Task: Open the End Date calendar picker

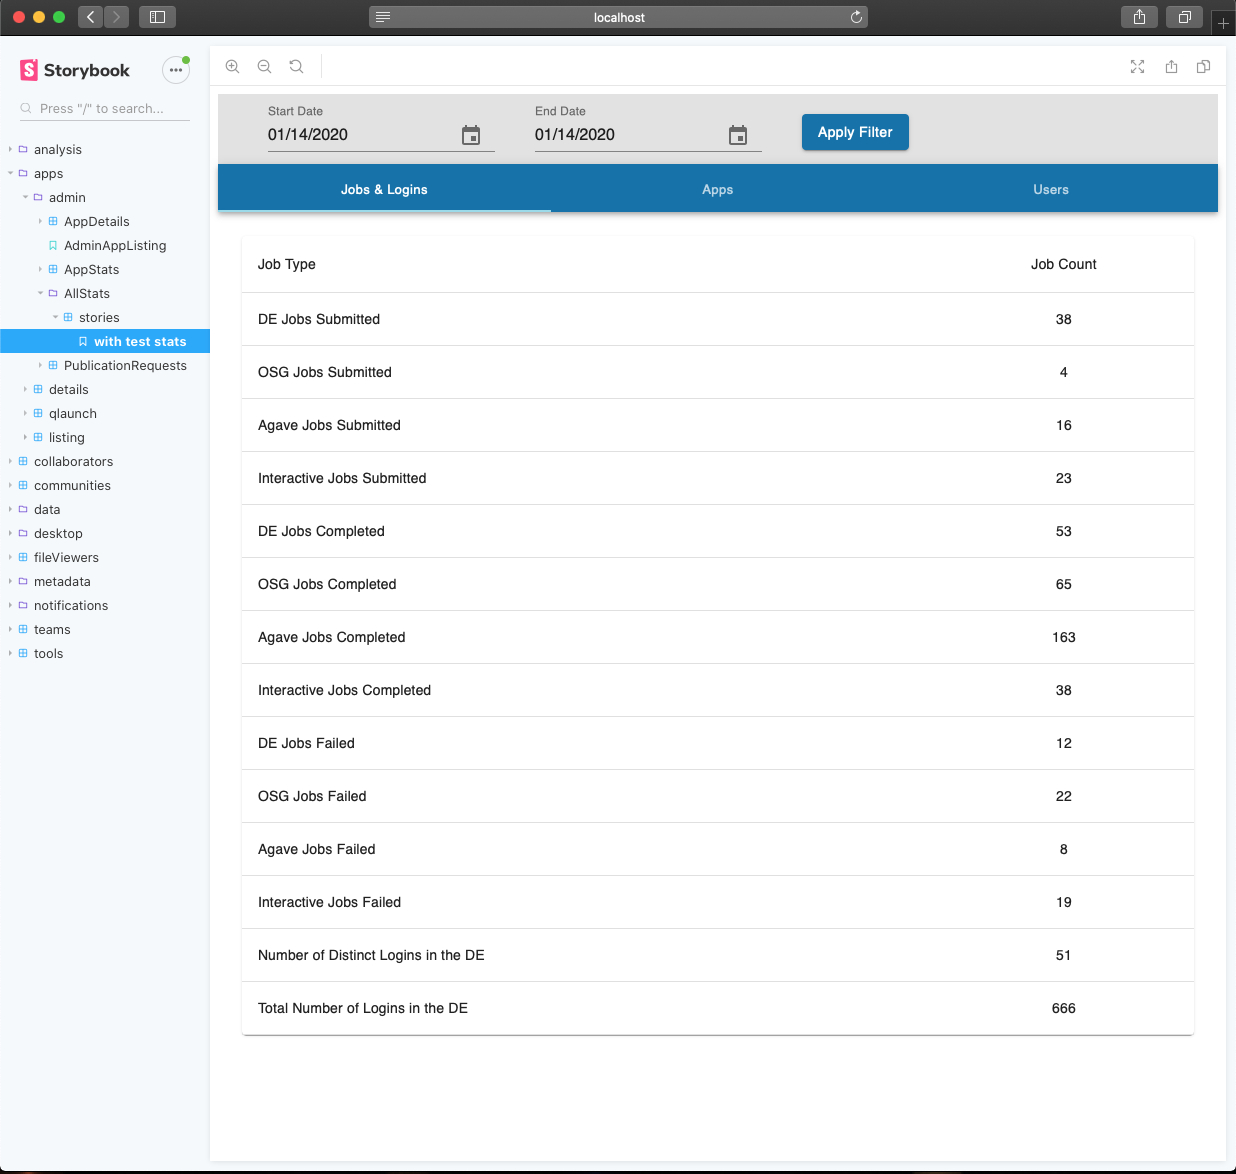Action: click(738, 135)
